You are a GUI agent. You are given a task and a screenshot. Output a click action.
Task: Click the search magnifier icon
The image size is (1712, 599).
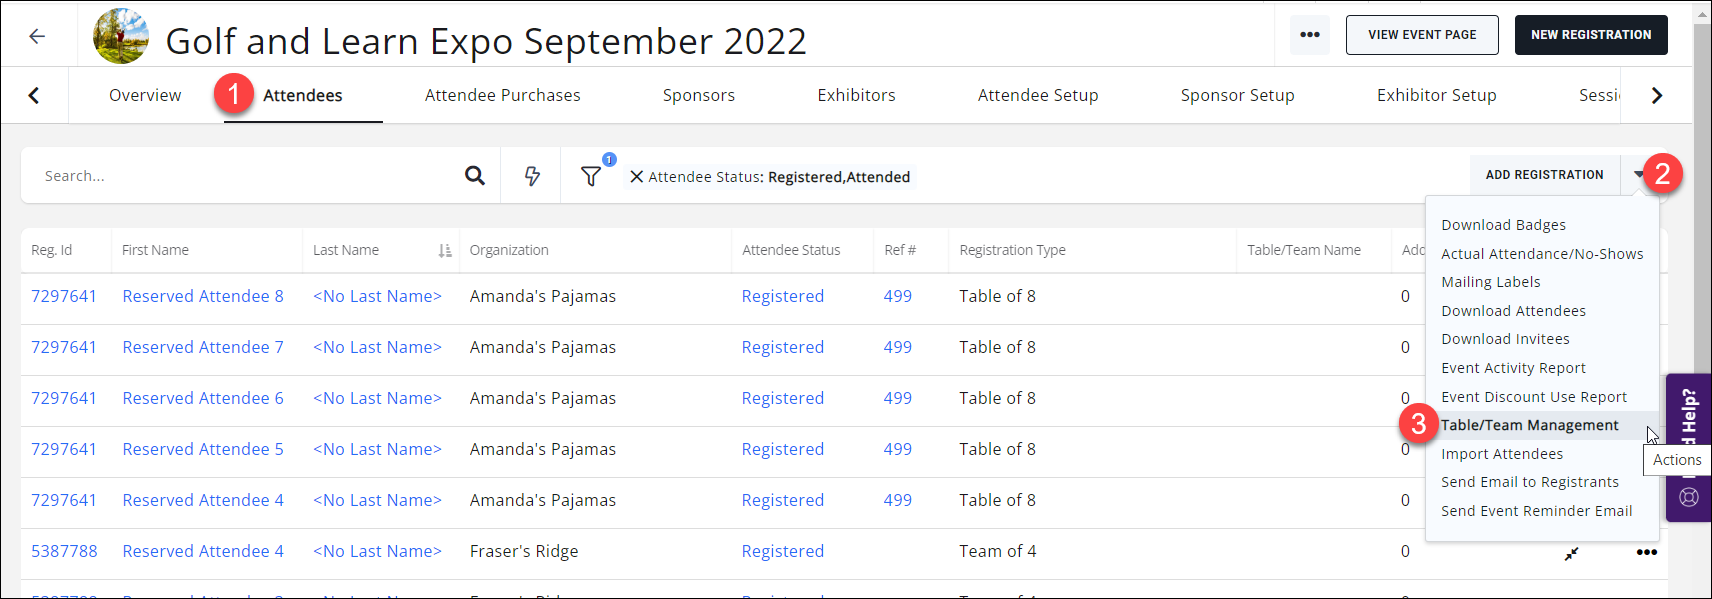click(475, 176)
